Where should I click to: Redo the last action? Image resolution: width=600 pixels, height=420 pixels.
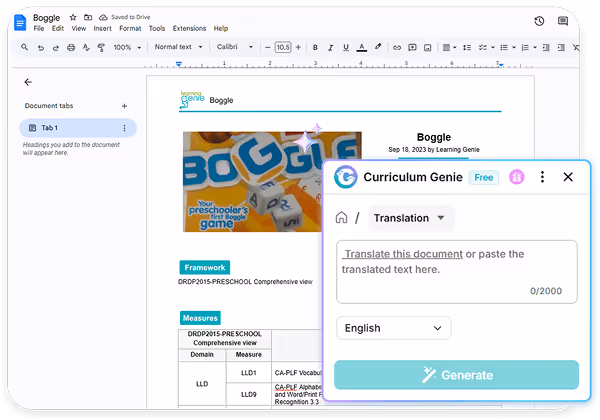[55, 47]
